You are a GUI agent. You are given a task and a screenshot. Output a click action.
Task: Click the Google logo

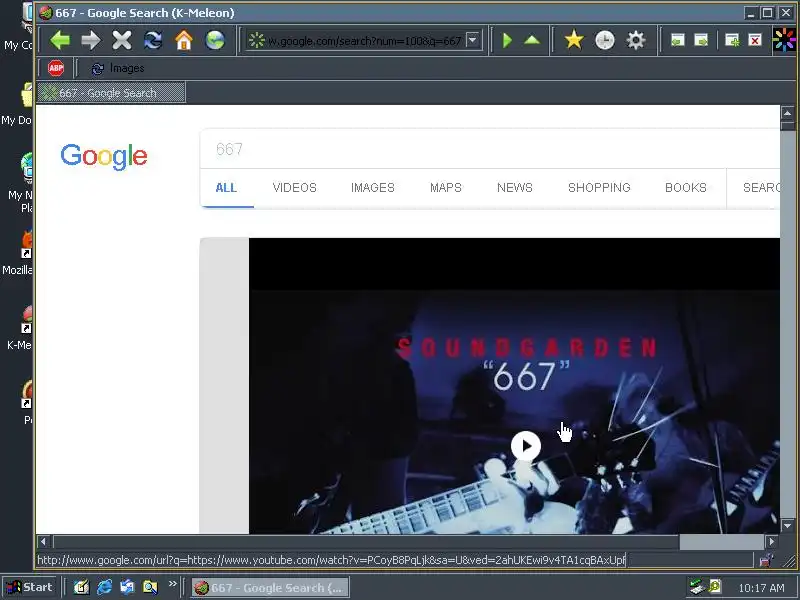(x=104, y=156)
